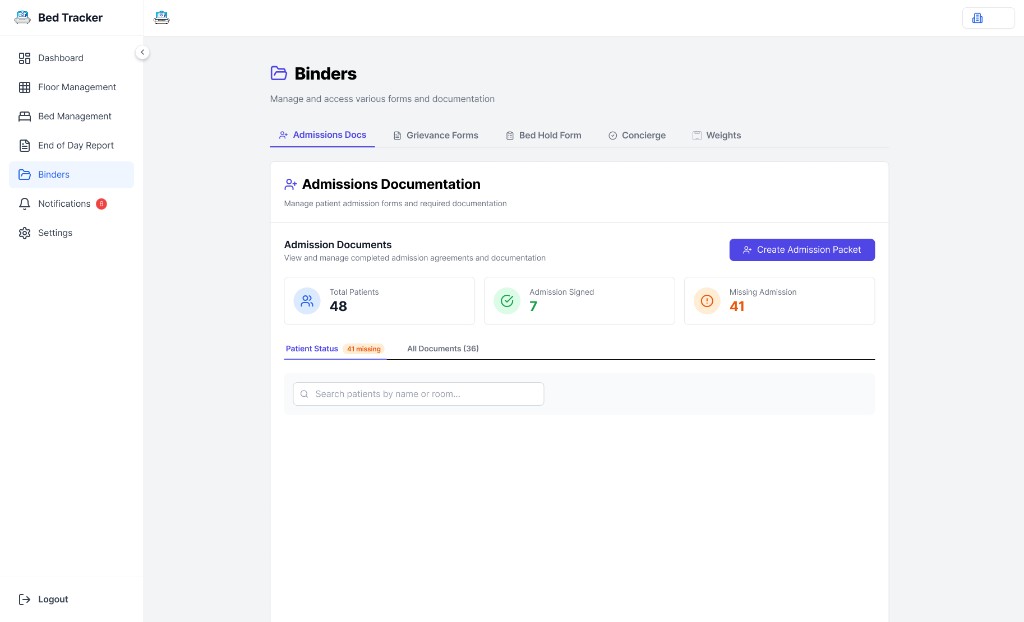Image resolution: width=1024 pixels, height=622 pixels.
Task: Click the 41 missing badge
Action: [364, 349]
